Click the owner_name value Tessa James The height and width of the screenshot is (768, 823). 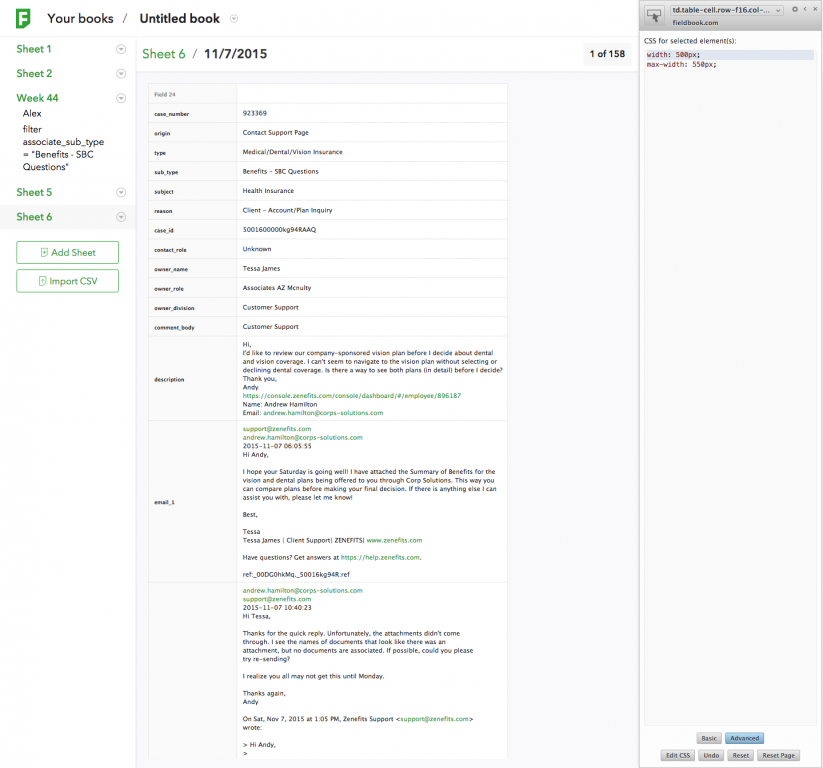(261, 269)
